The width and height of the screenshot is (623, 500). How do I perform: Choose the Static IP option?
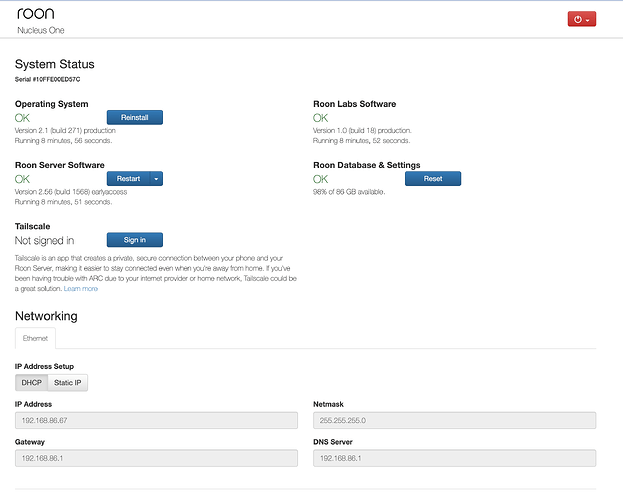(x=68, y=382)
